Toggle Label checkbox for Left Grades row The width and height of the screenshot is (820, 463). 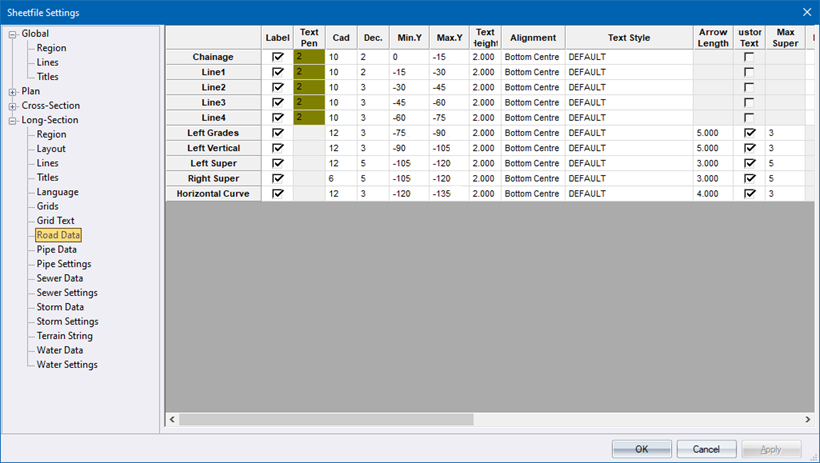click(x=278, y=133)
